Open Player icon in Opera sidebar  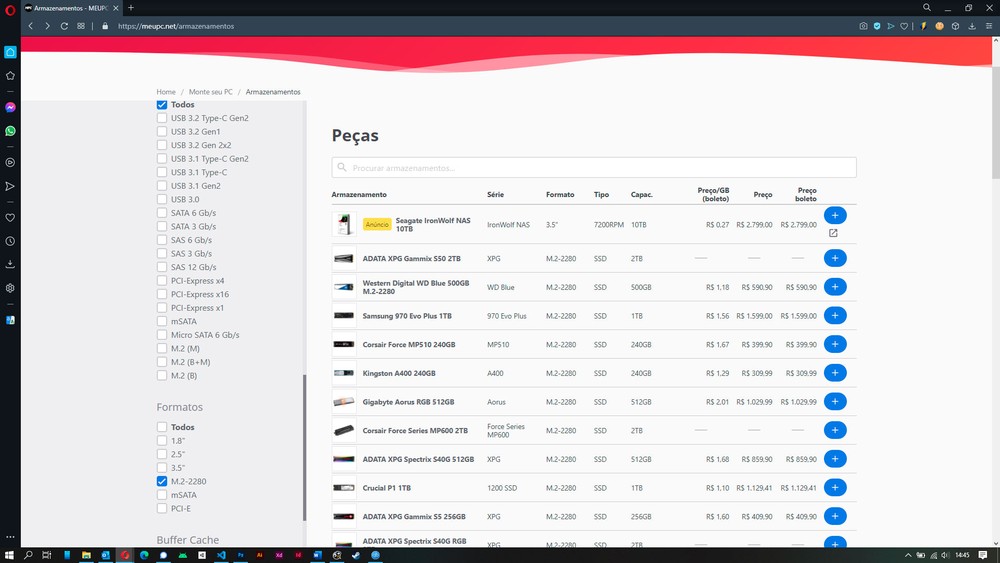[10, 163]
